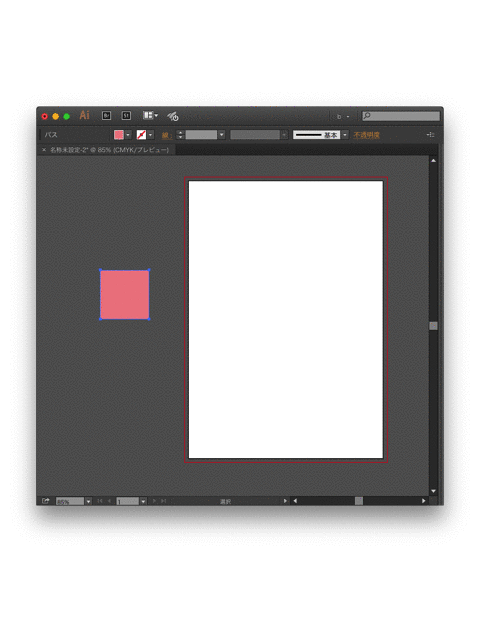Open the 線 stroke panel link
The height and width of the screenshot is (640, 480).
[166, 136]
